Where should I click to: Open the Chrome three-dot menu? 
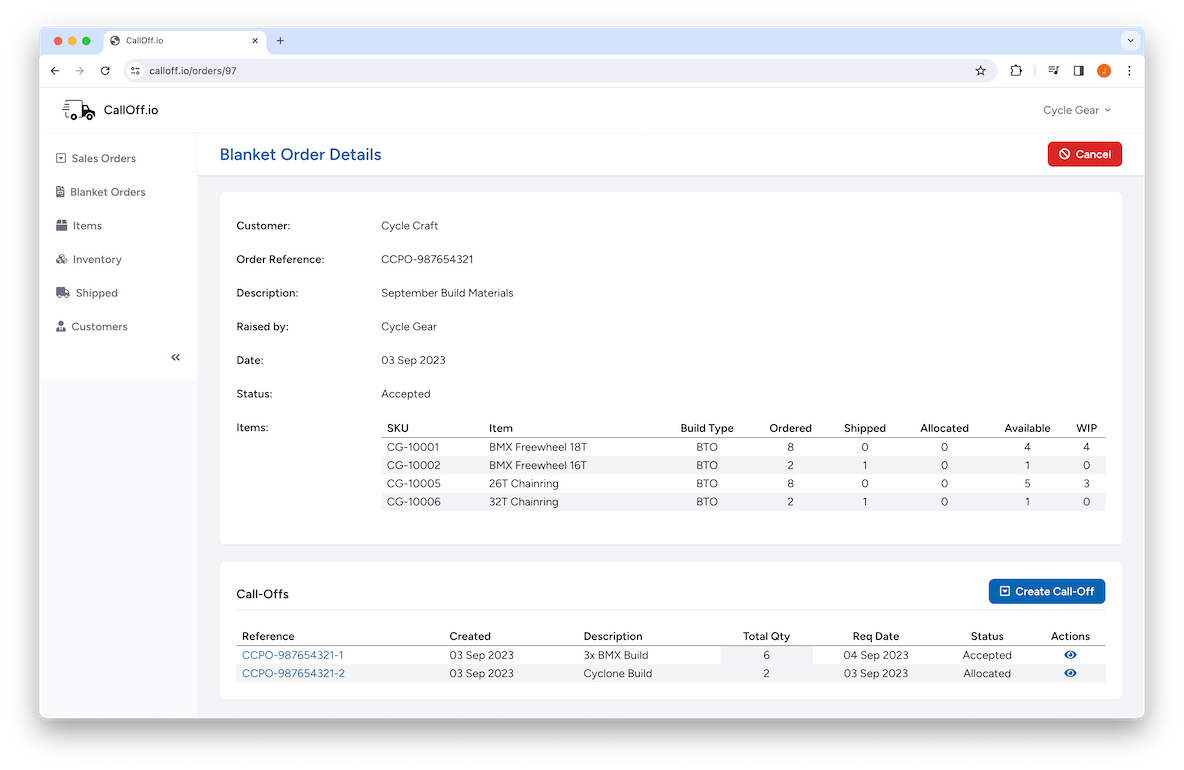(x=1129, y=71)
